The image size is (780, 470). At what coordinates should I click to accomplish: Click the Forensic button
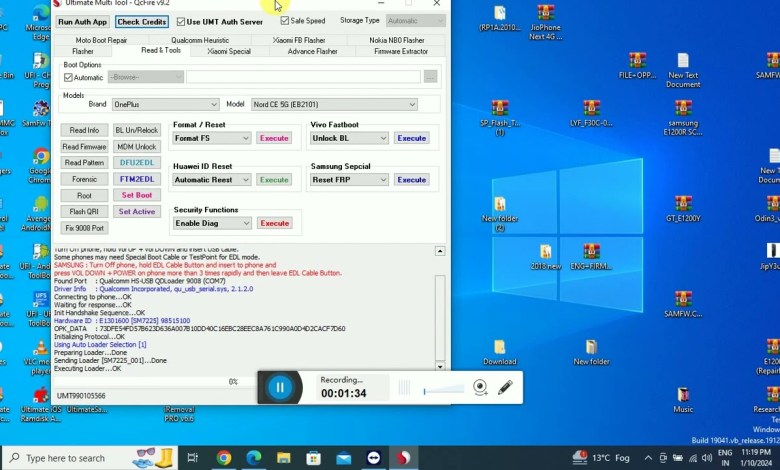coord(84,179)
